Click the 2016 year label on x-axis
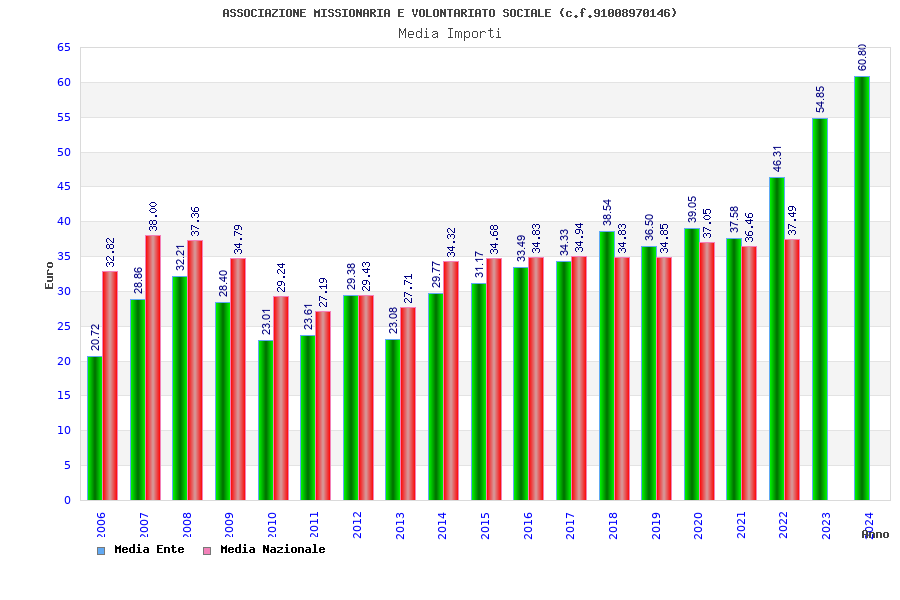The image size is (900, 600). [528, 525]
